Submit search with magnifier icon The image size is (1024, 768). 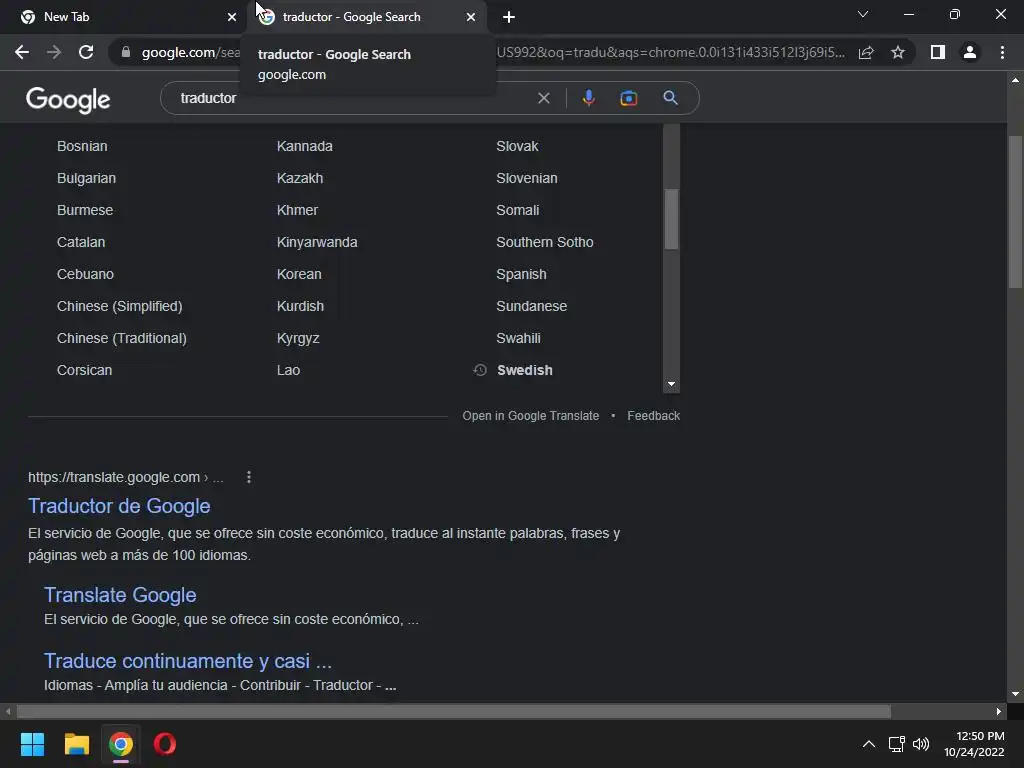click(x=670, y=98)
